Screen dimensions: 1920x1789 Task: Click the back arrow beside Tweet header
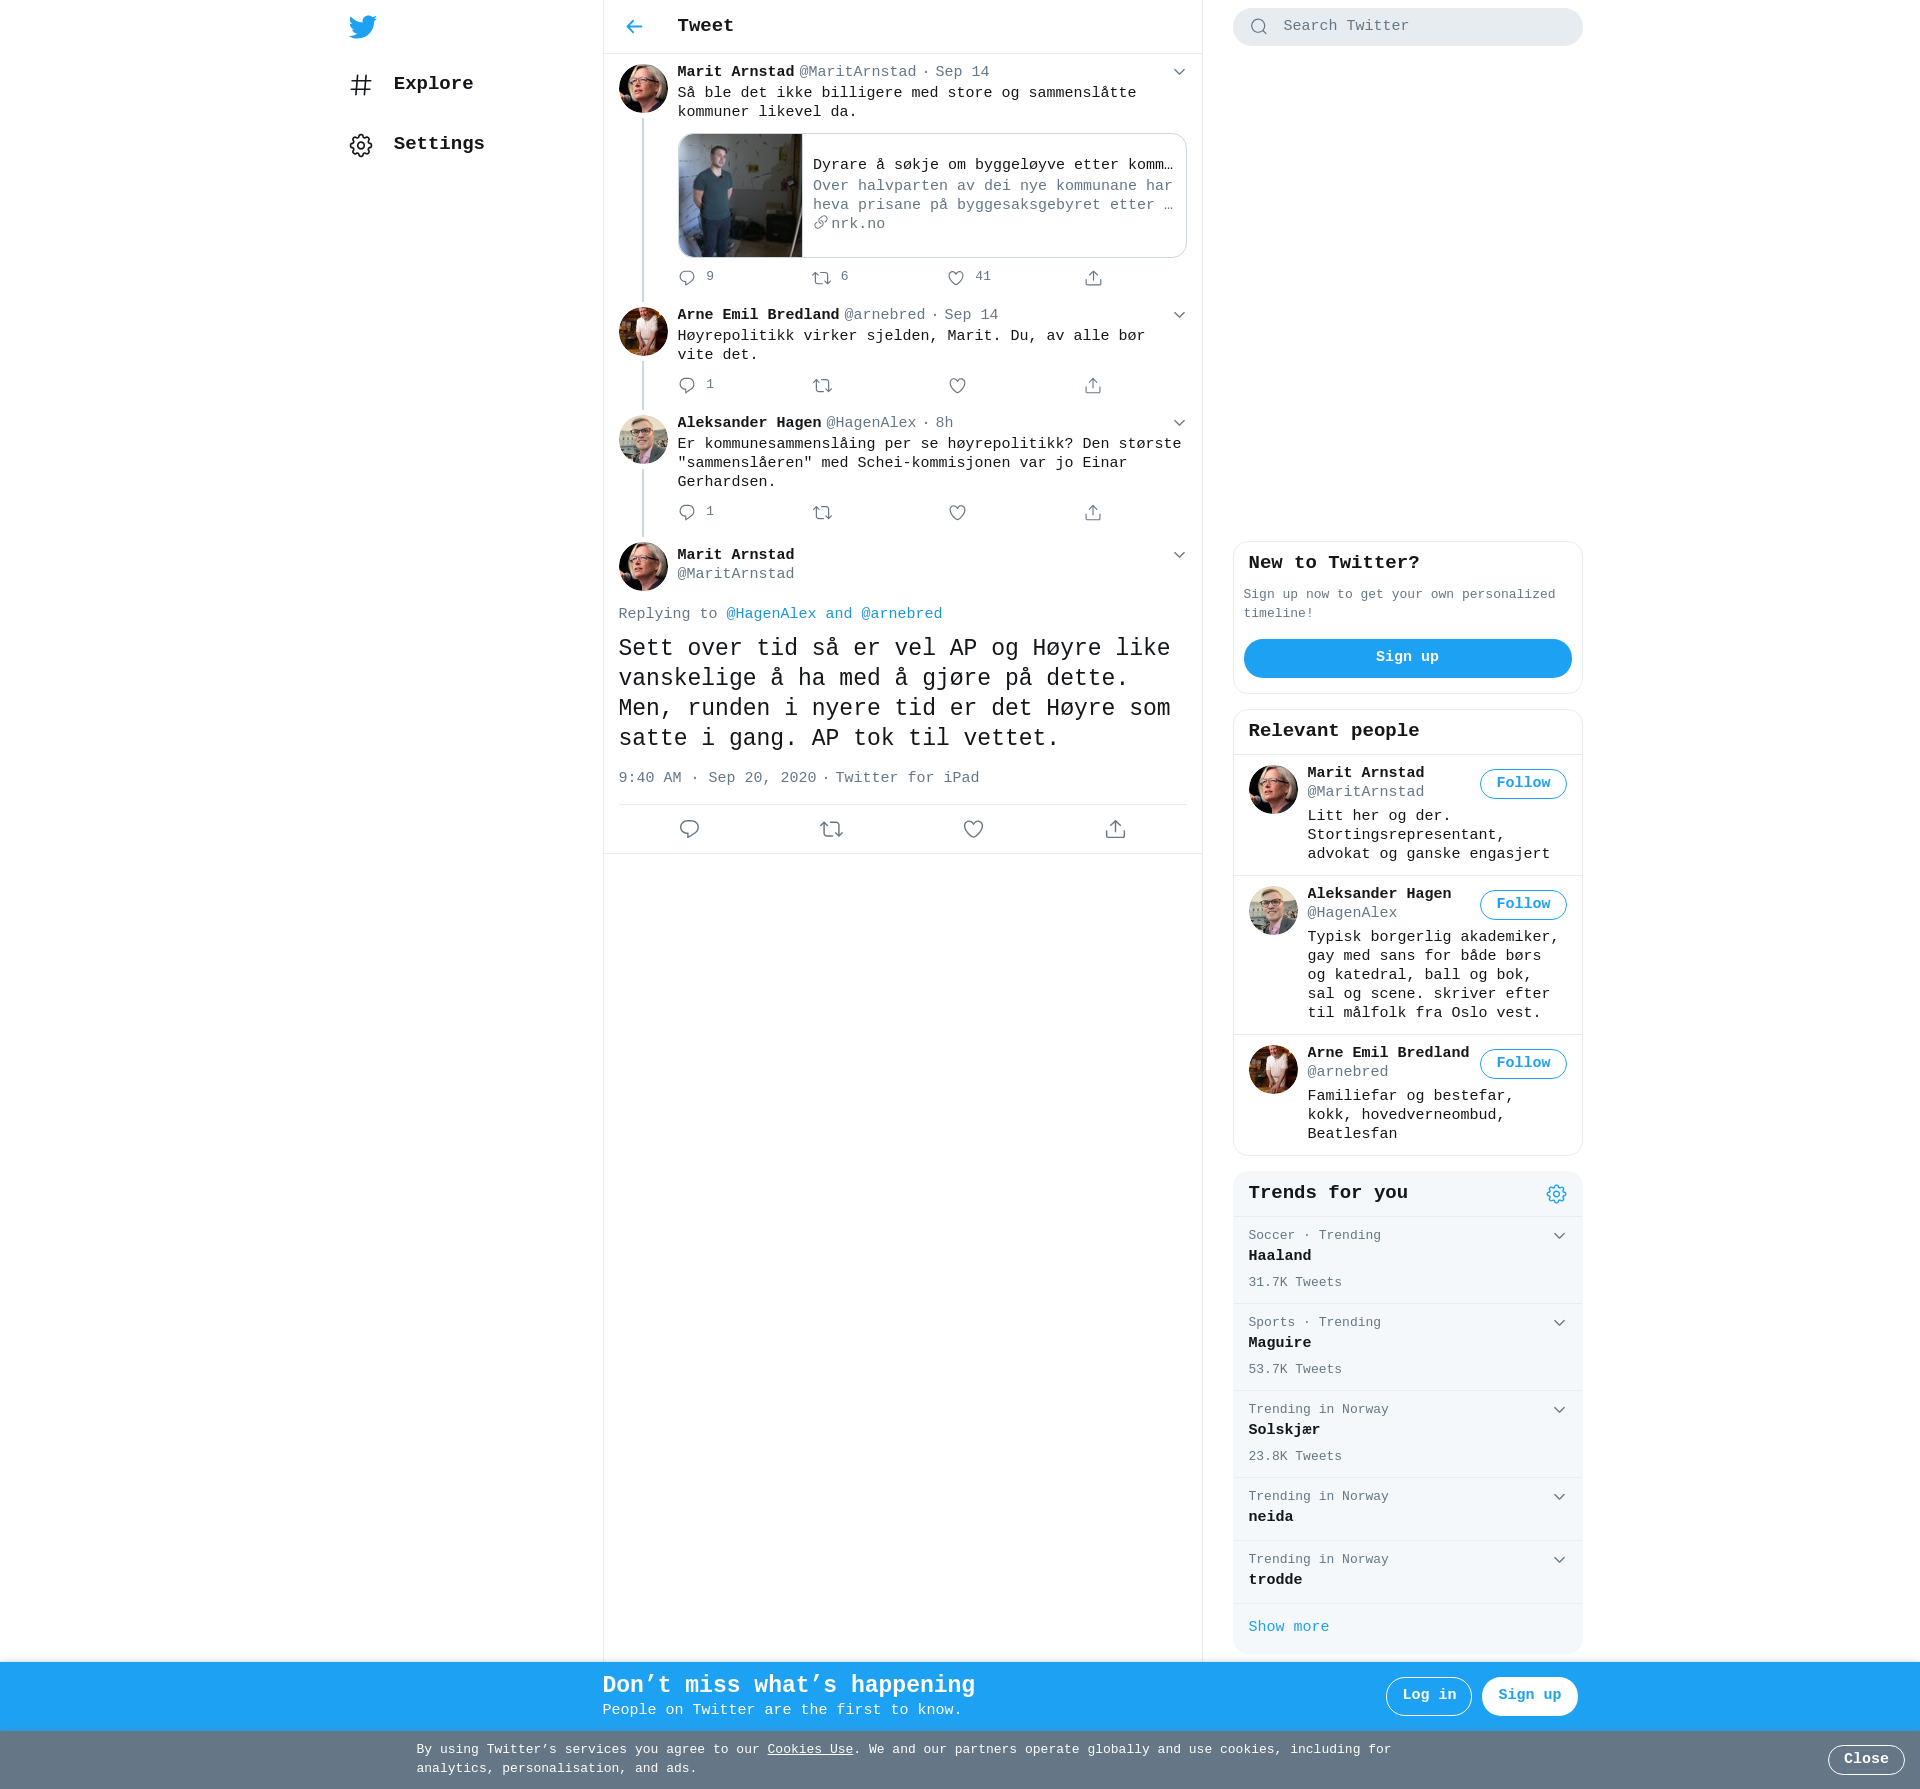(x=634, y=27)
